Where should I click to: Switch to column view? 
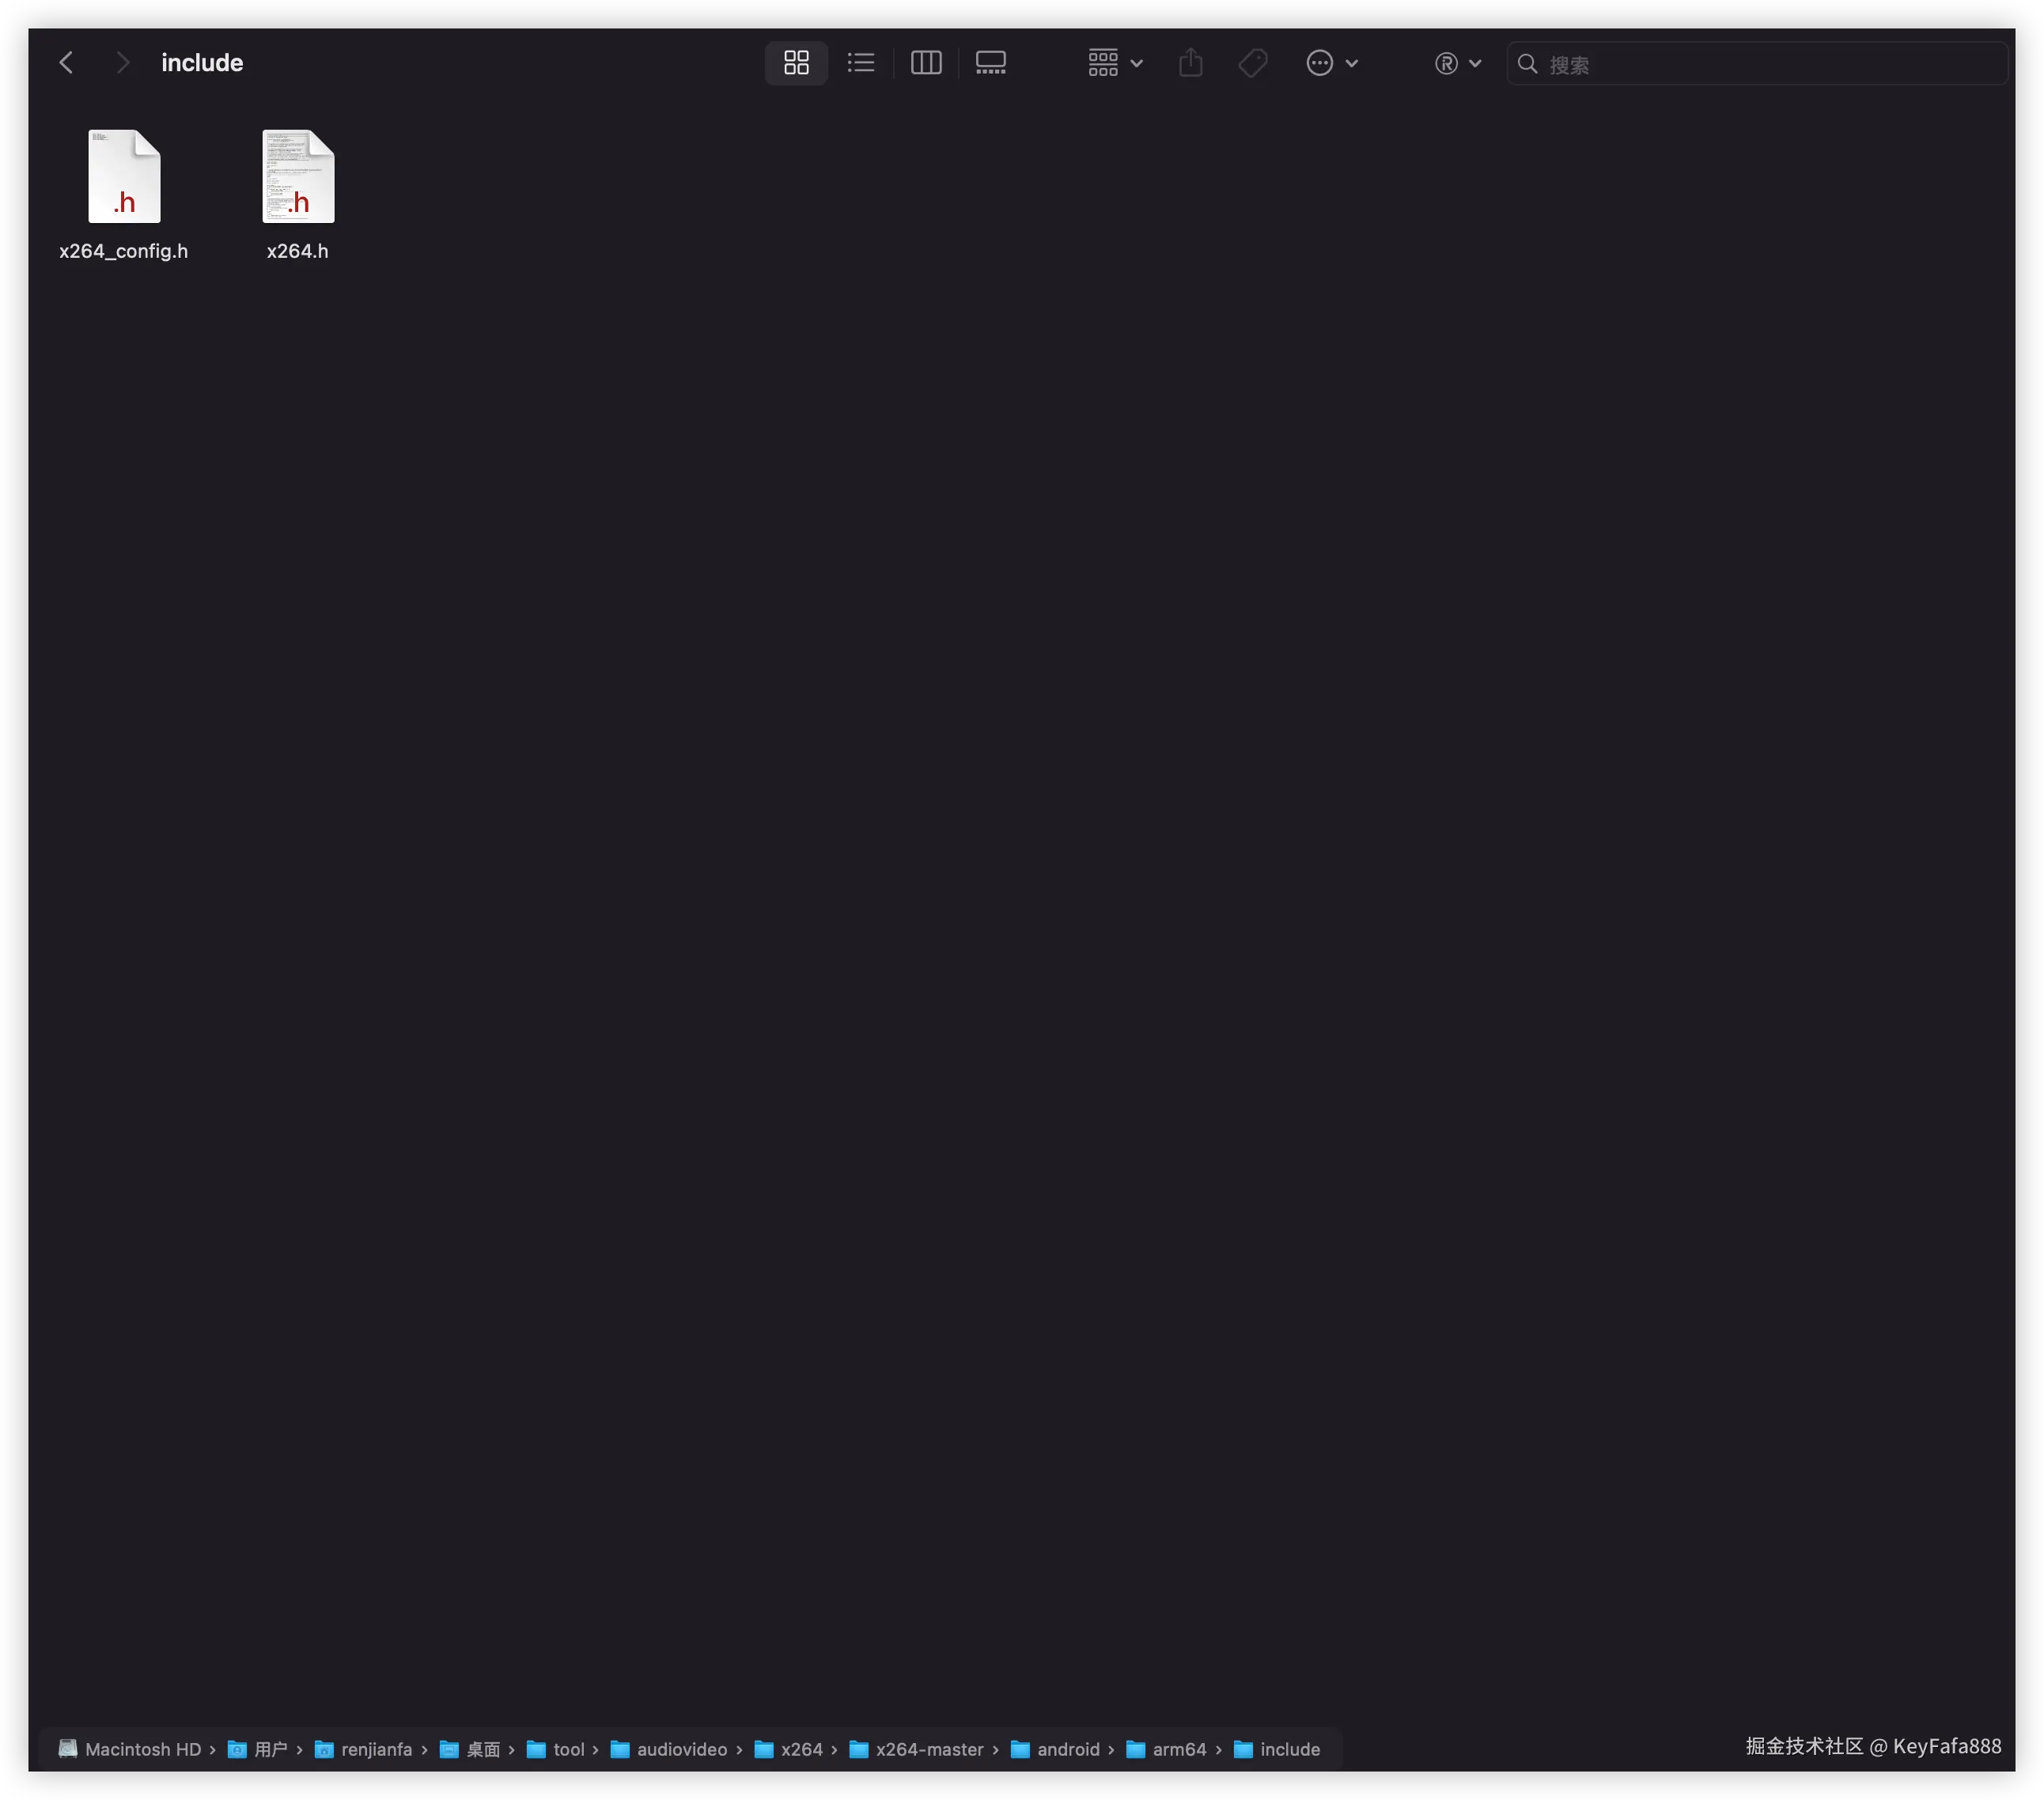point(926,63)
